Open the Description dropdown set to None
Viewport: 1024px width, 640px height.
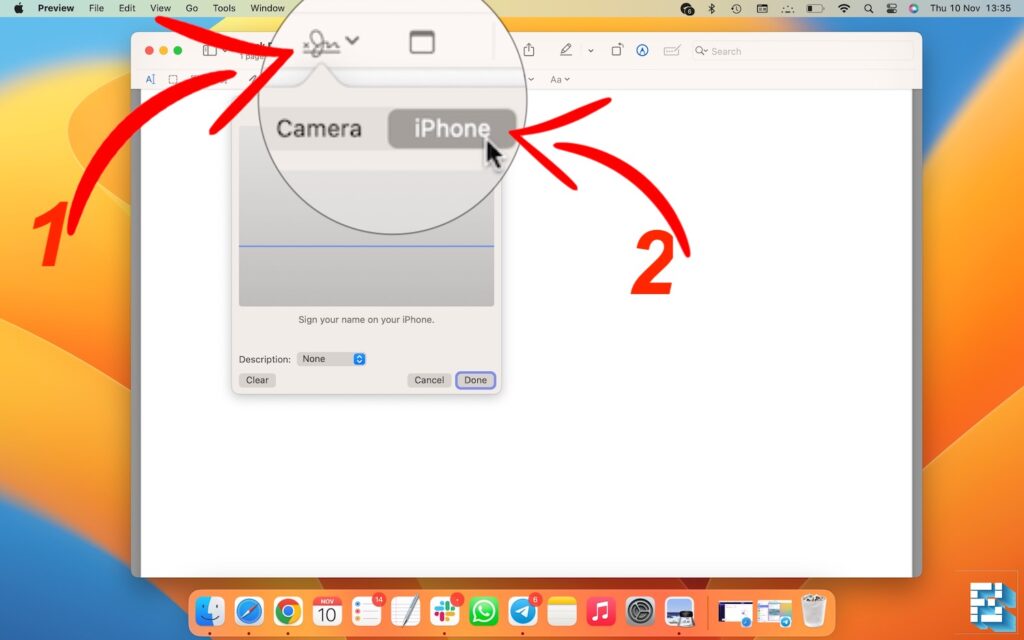click(x=331, y=358)
